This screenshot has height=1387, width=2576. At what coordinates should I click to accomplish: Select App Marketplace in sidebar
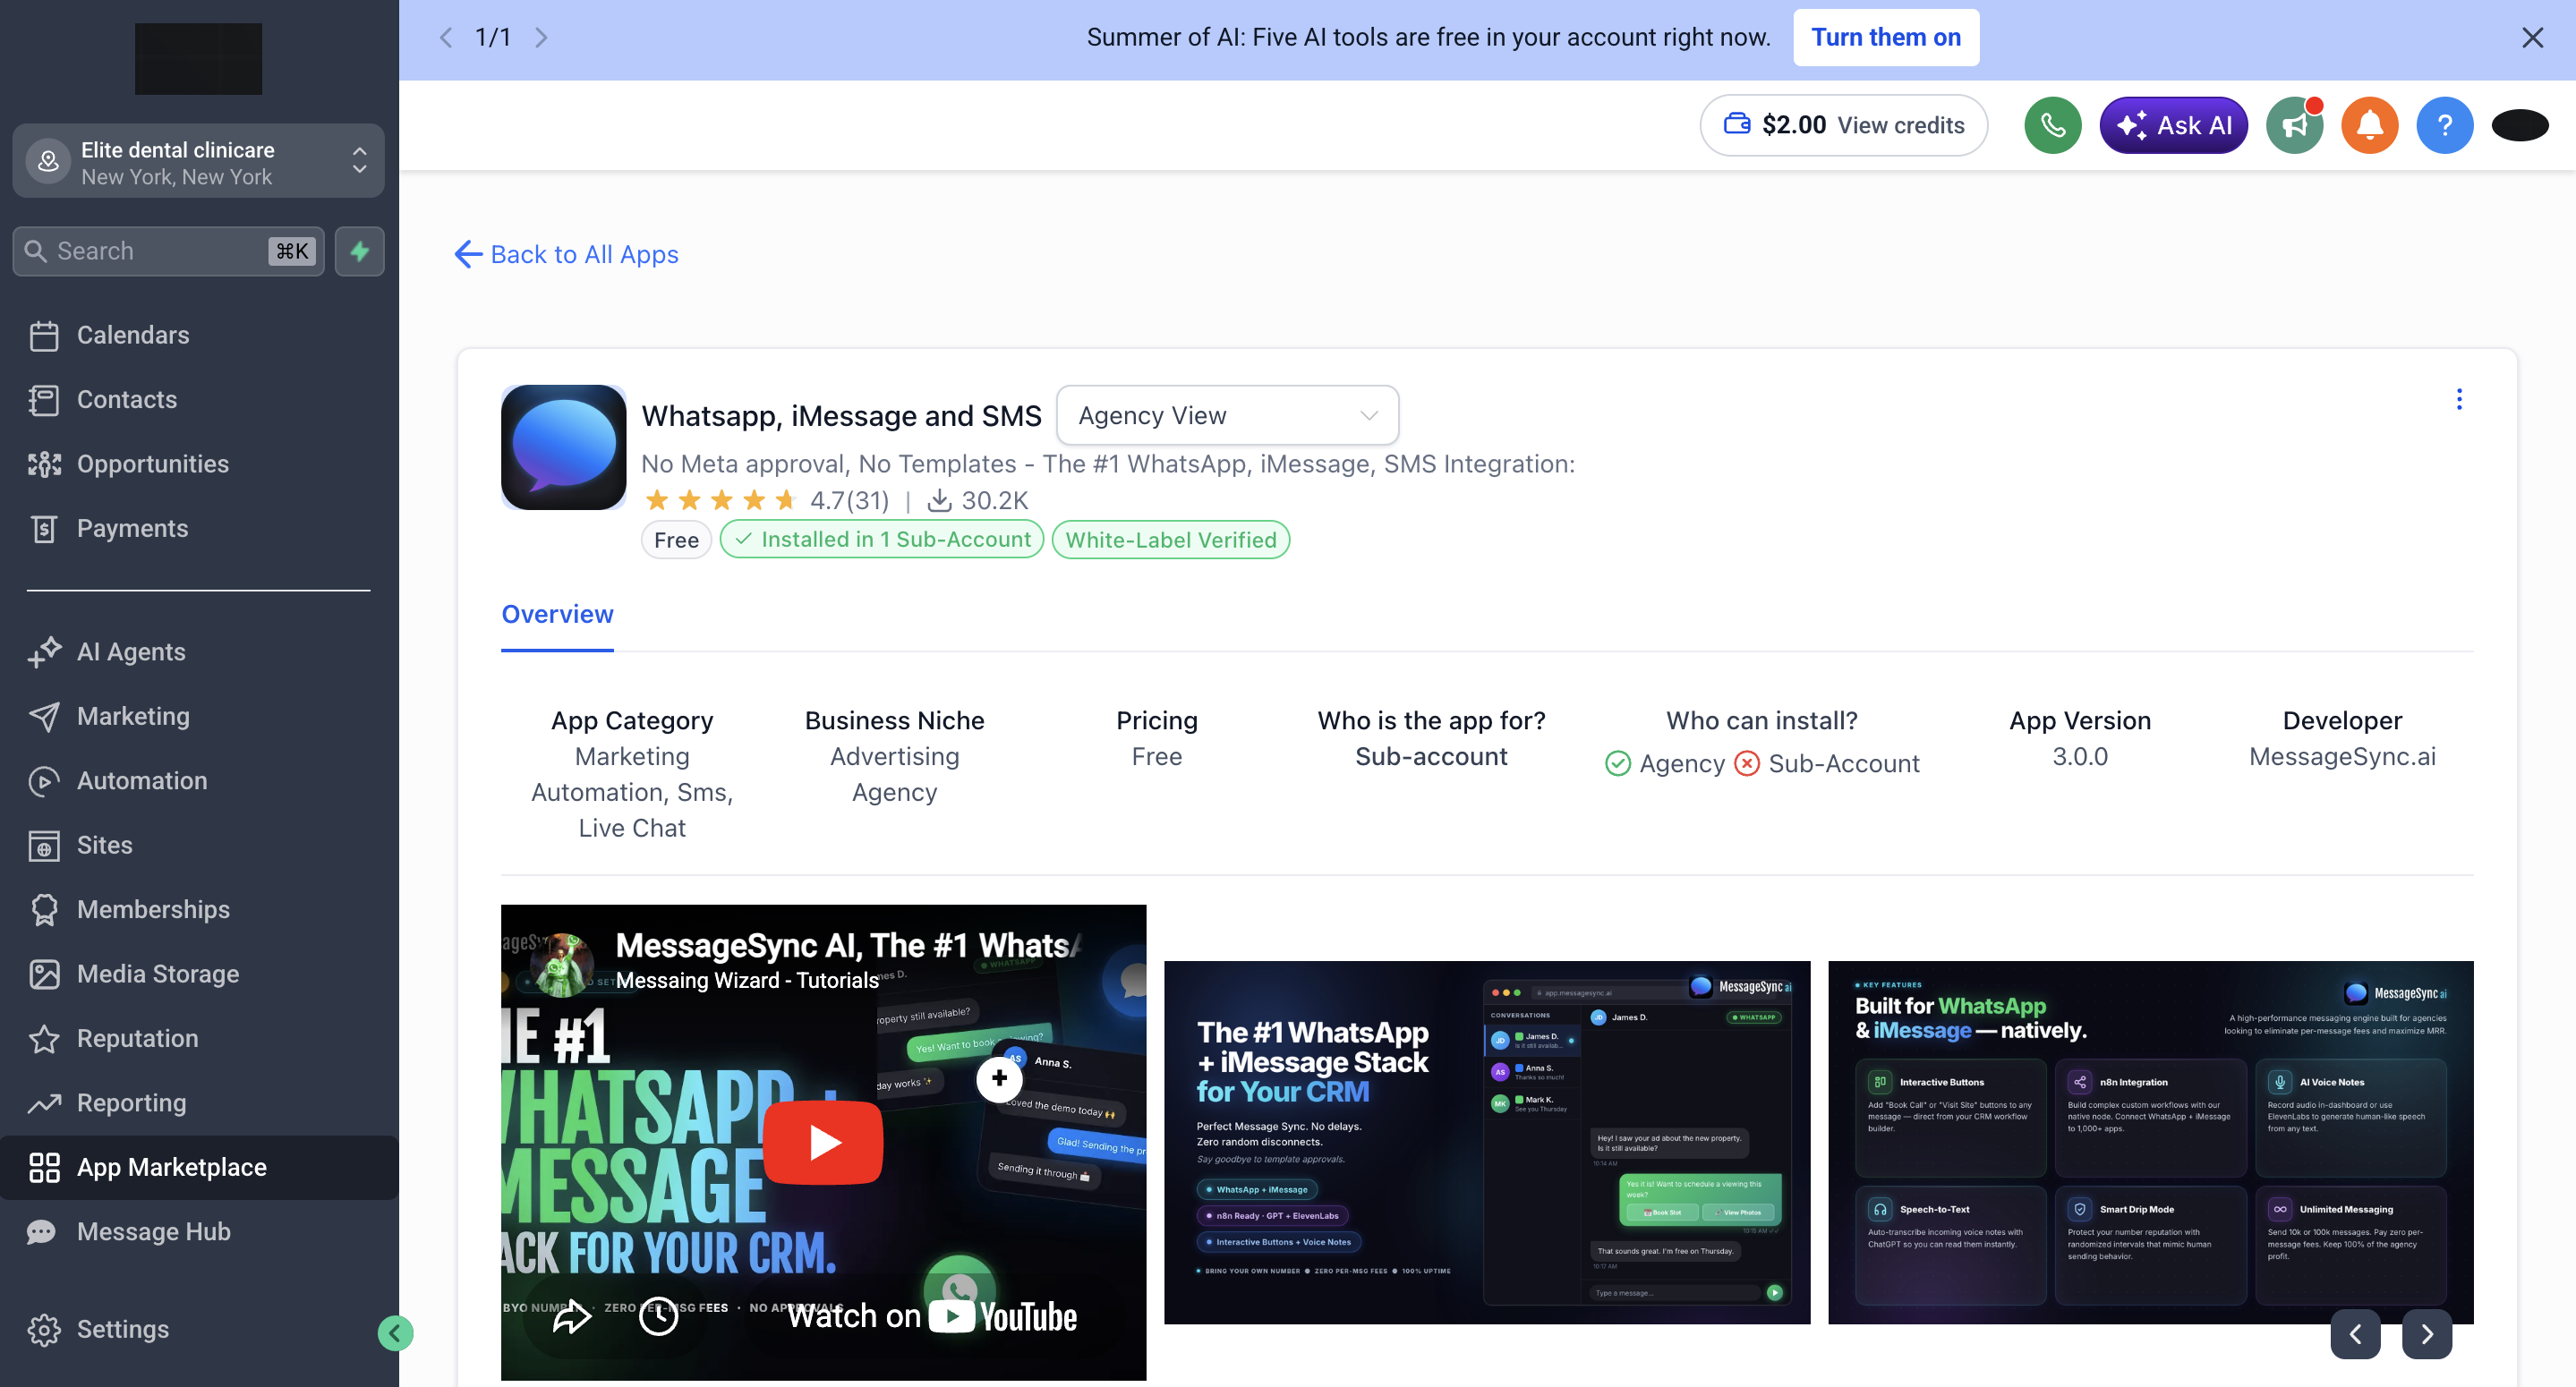pyautogui.click(x=199, y=1167)
